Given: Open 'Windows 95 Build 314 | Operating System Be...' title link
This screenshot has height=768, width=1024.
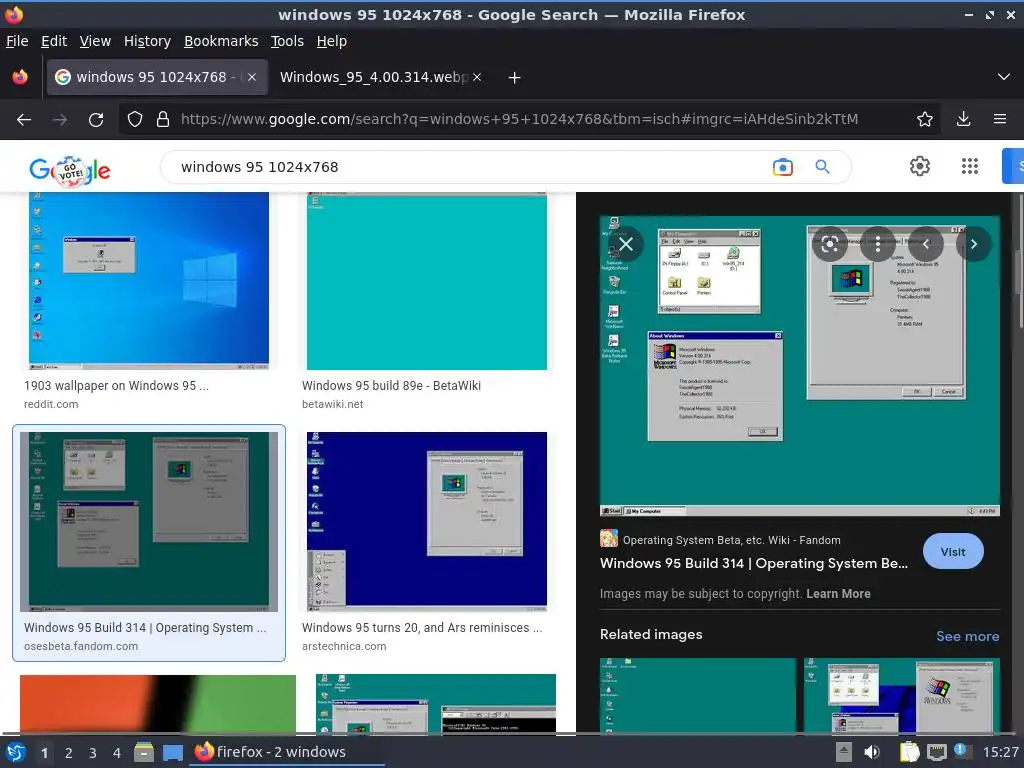Looking at the screenshot, I should pyautogui.click(x=754, y=564).
